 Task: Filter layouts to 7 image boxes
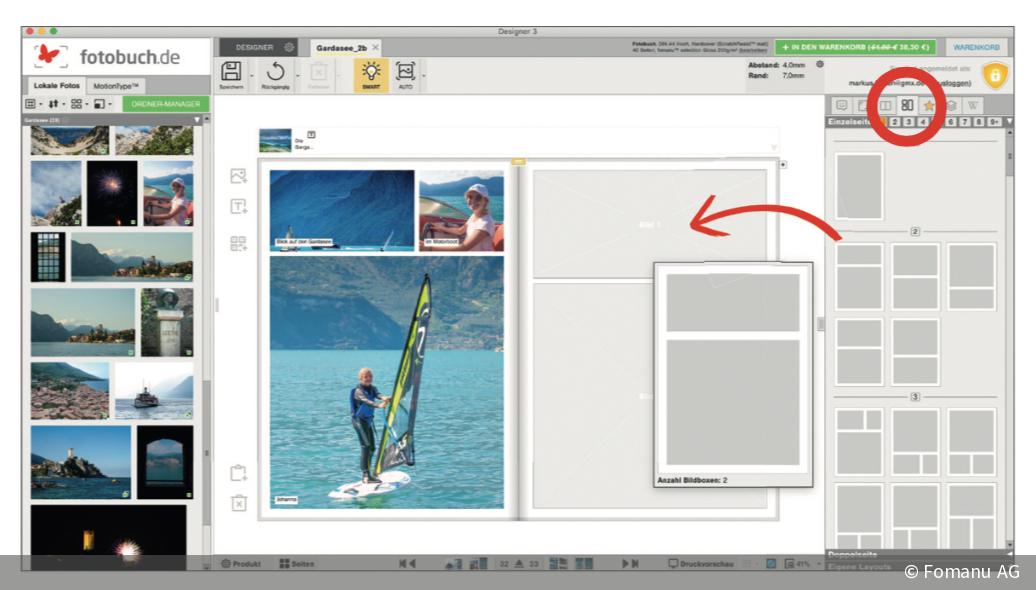coord(965,122)
